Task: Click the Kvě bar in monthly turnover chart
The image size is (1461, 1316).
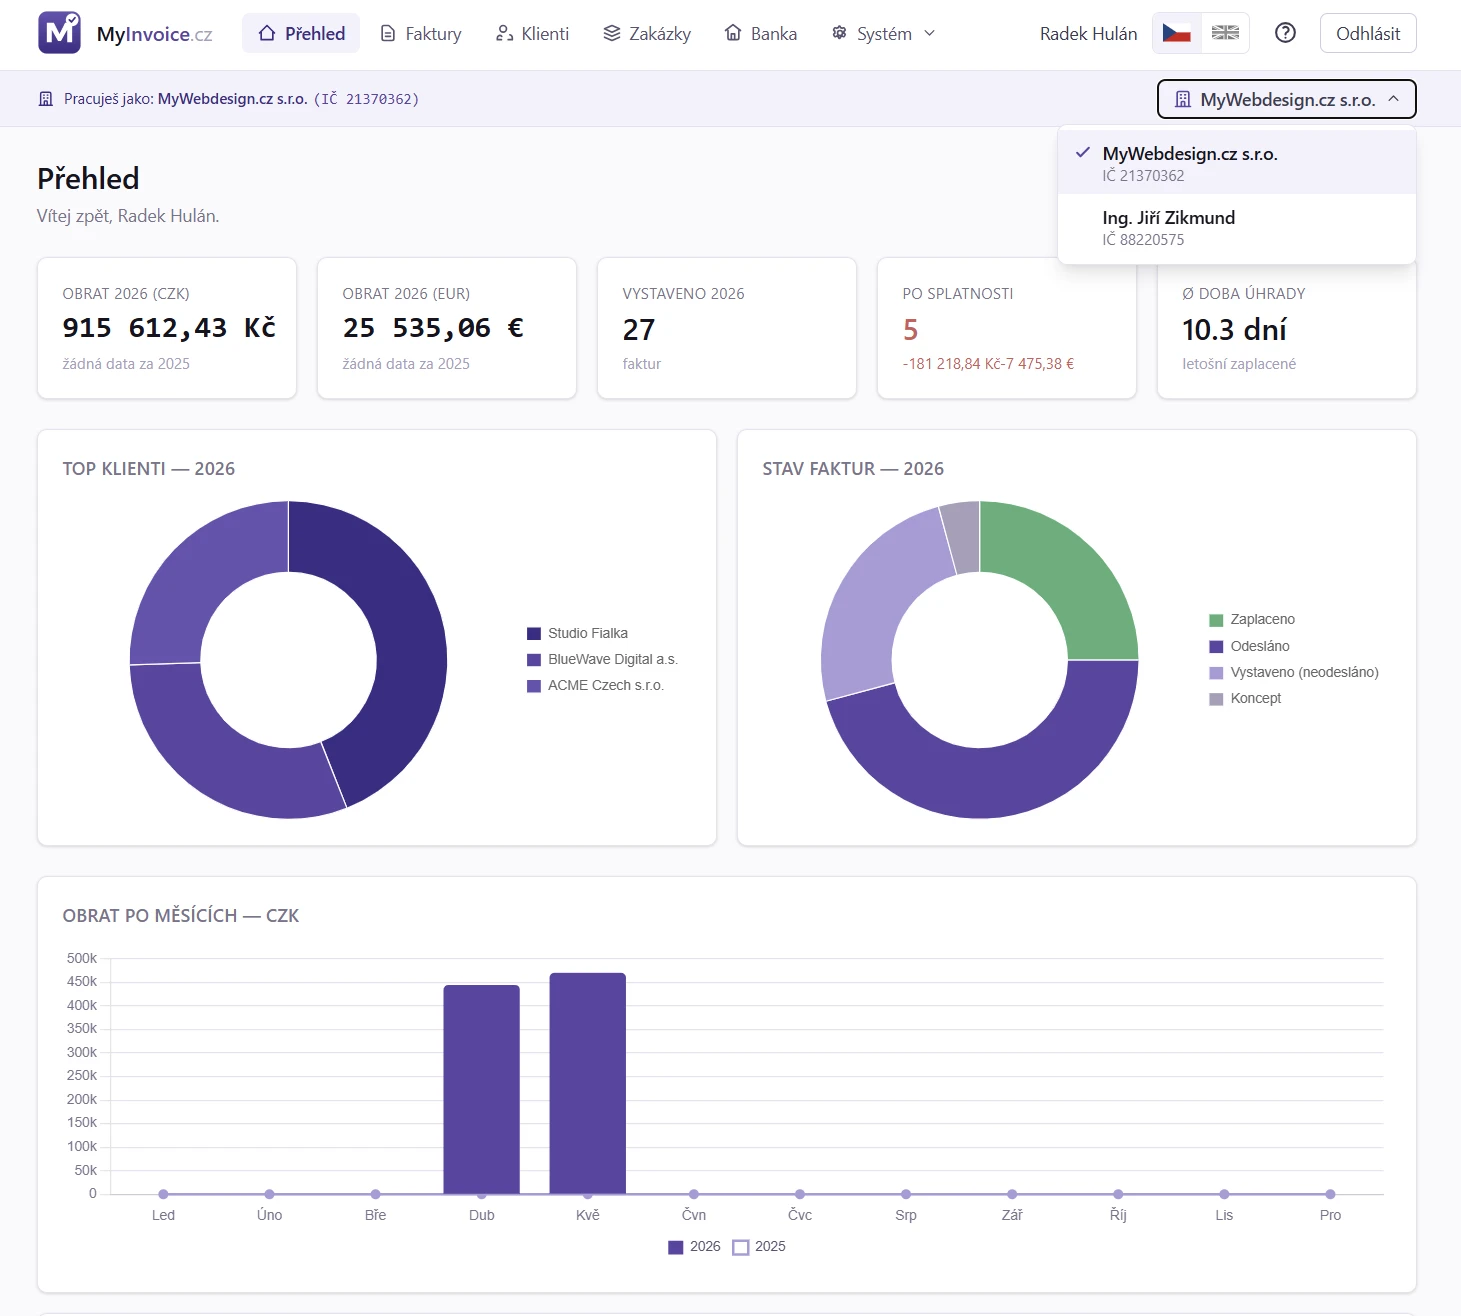Action: 588,1084
